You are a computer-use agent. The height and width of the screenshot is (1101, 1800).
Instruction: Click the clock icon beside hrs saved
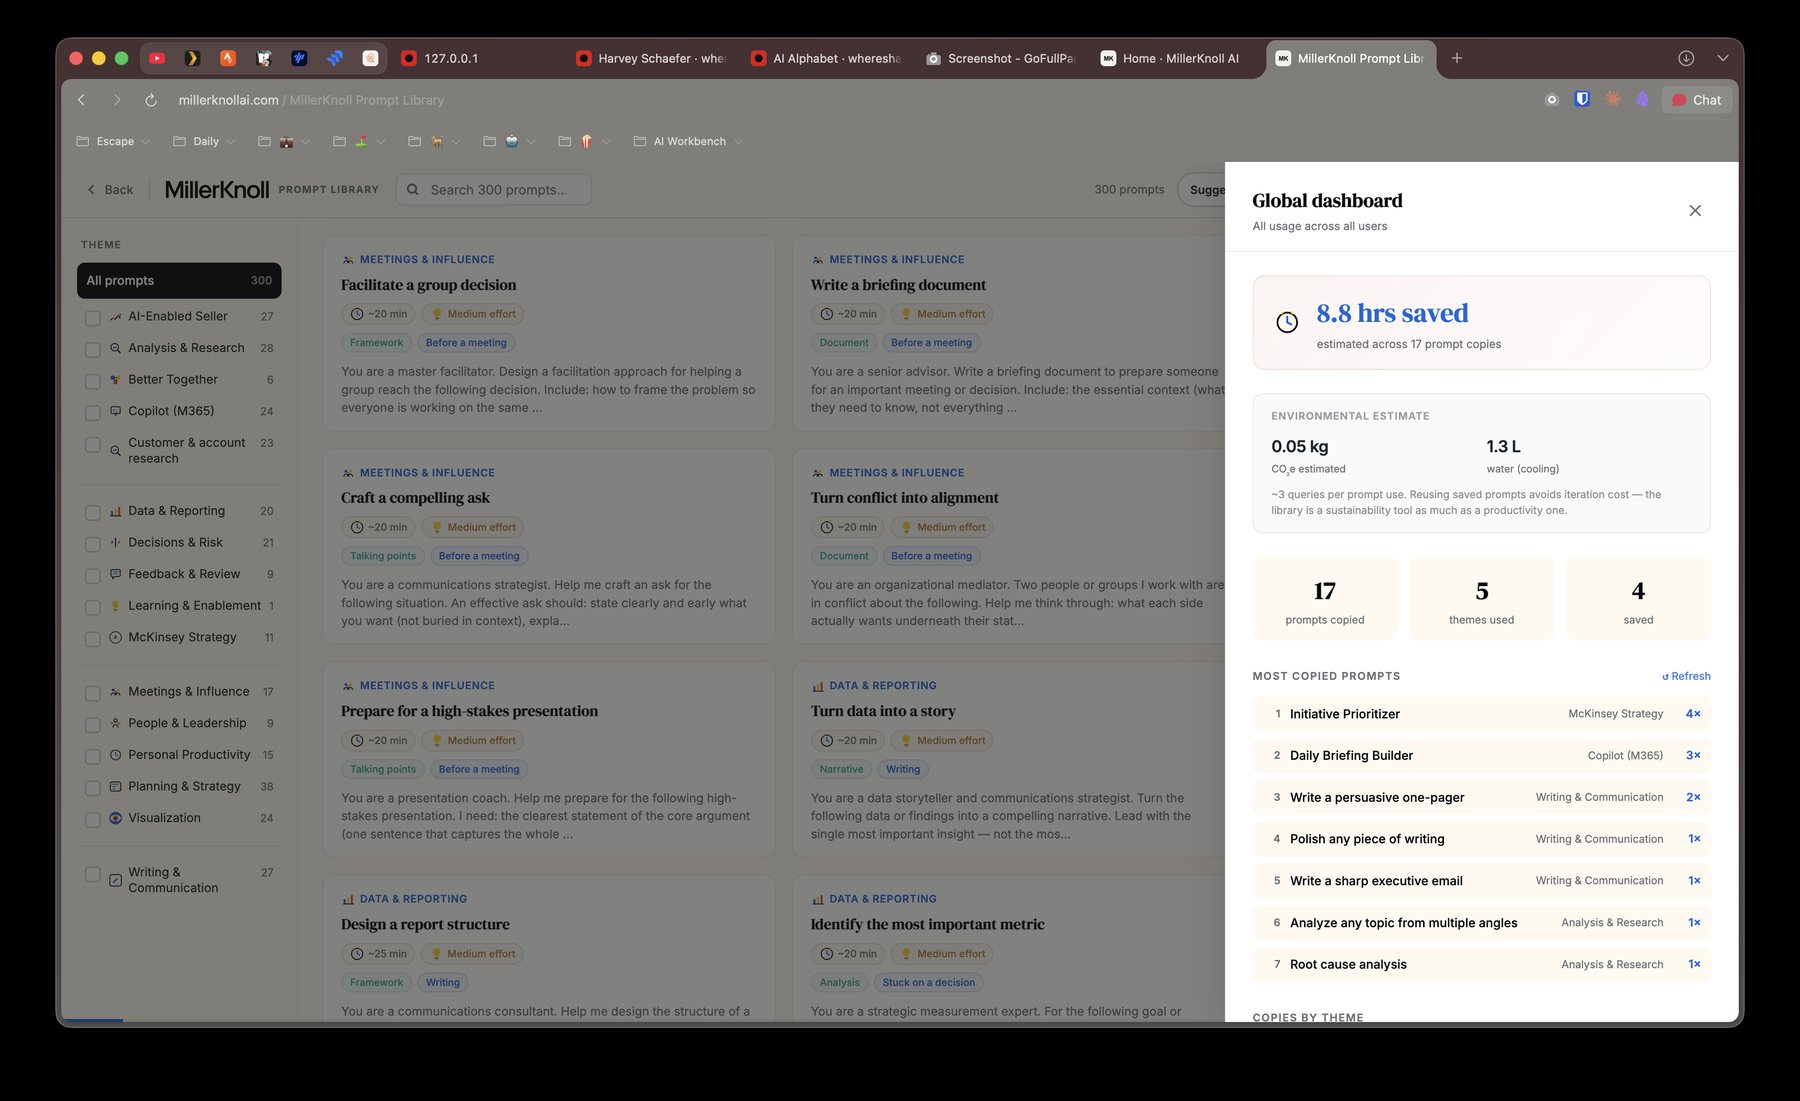tap(1287, 322)
